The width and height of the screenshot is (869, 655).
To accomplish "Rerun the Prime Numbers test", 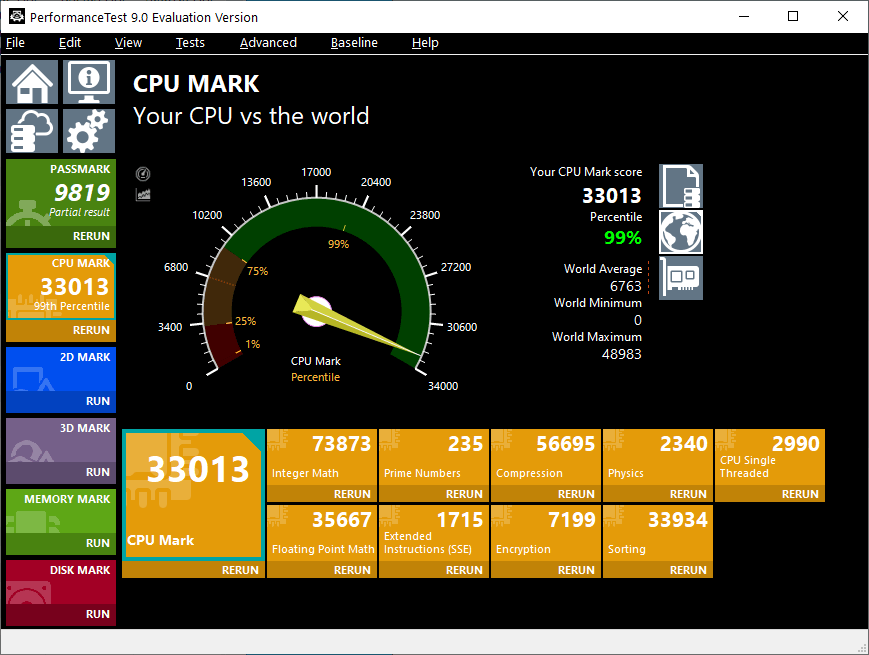I will pyautogui.click(x=433, y=494).
